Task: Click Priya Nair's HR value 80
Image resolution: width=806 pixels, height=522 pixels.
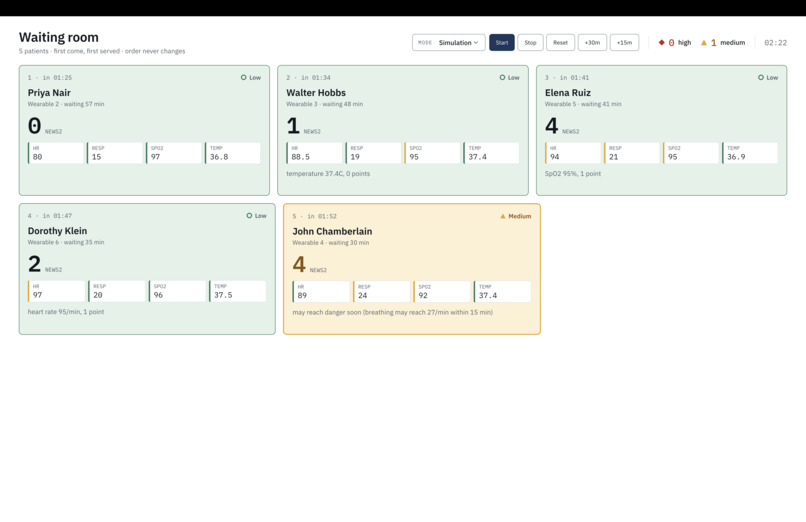Action: tap(38, 157)
